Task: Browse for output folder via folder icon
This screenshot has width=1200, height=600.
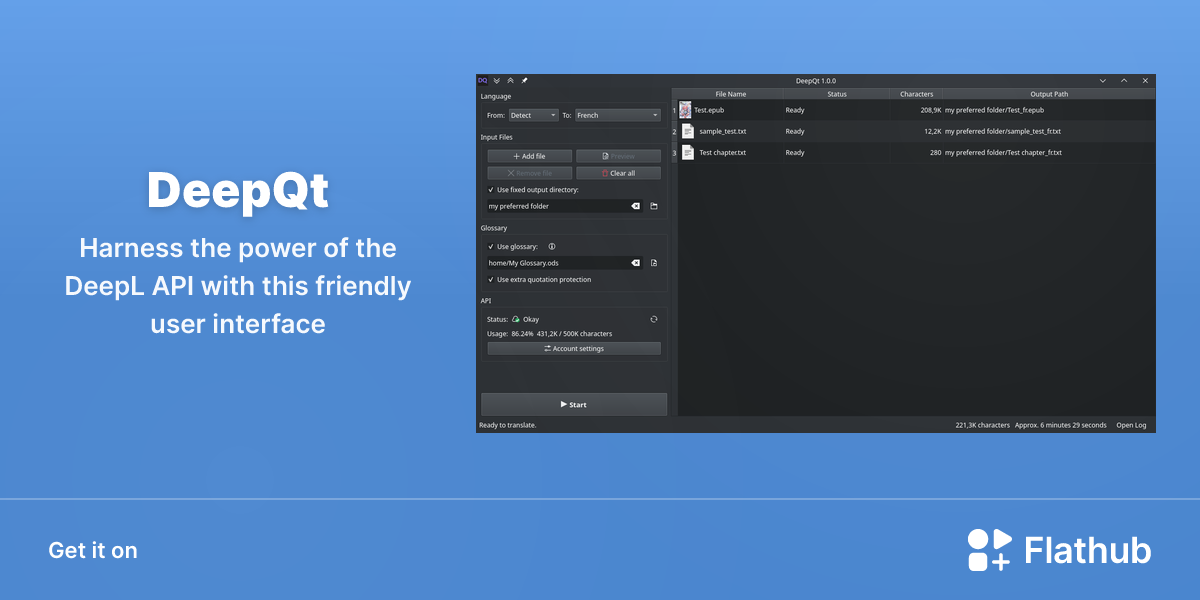Action: pyautogui.click(x=654, y=206)
